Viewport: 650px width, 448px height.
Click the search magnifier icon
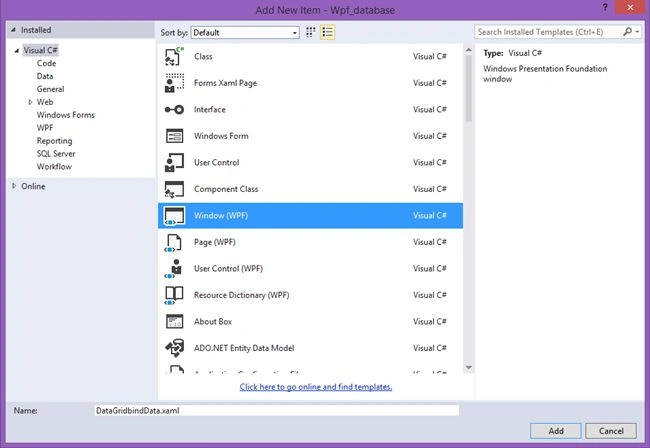coord(627,31)
